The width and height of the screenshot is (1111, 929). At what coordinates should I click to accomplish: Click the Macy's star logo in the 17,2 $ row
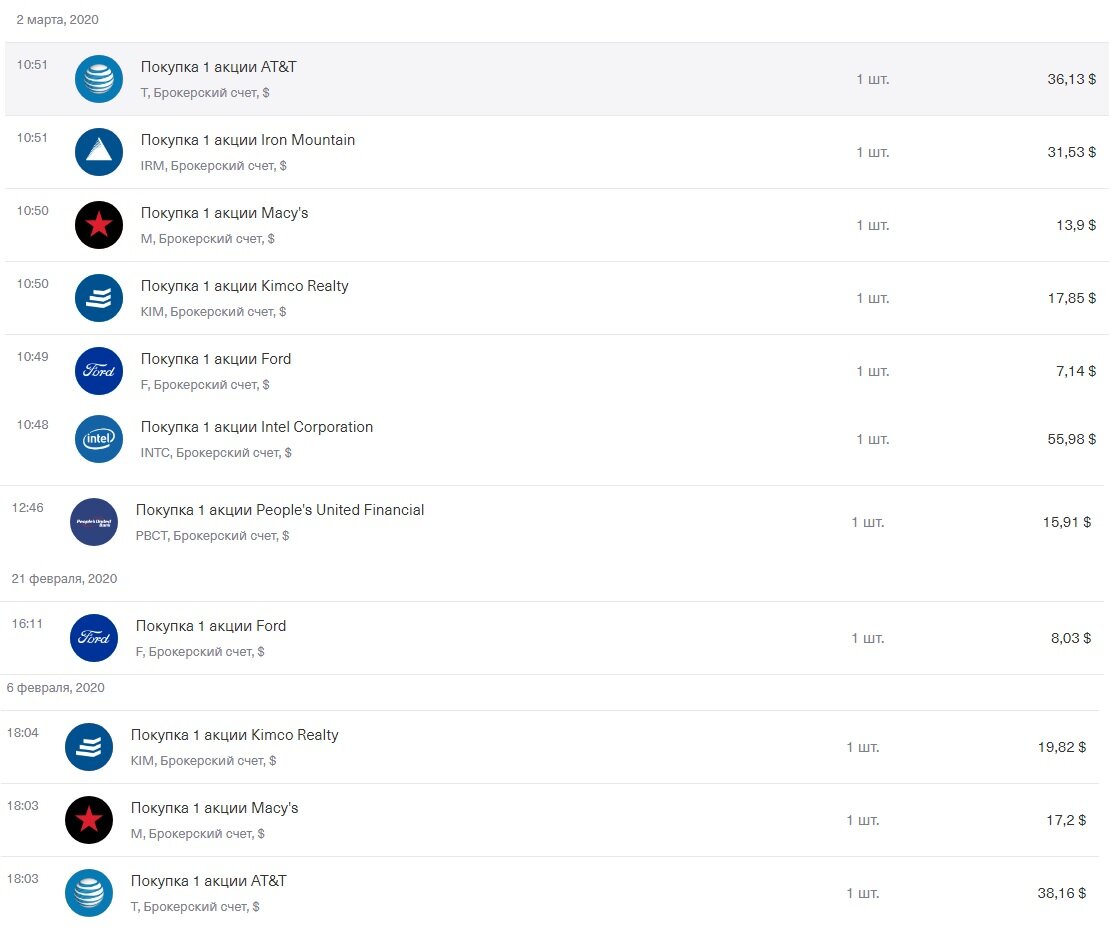[x=89, y=820]
